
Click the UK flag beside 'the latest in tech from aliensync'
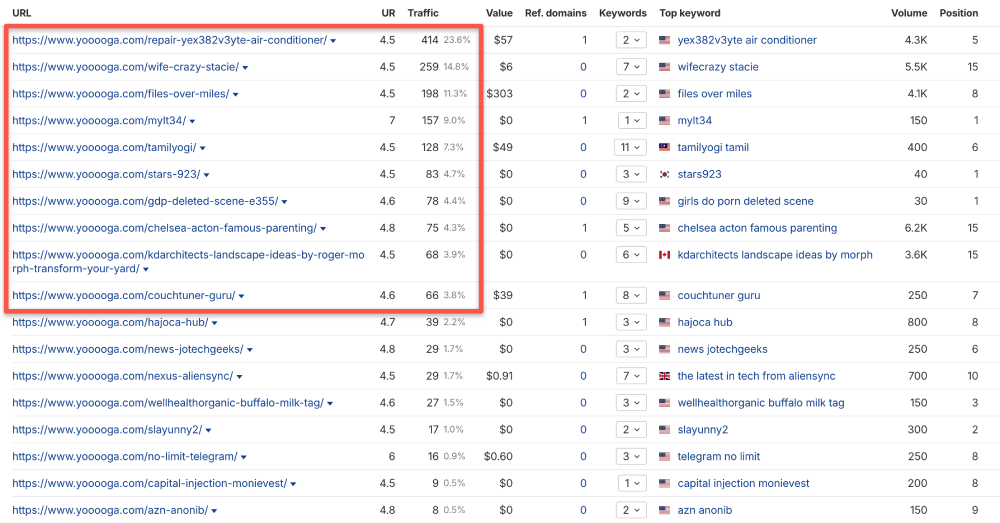[x=665, y=376]
